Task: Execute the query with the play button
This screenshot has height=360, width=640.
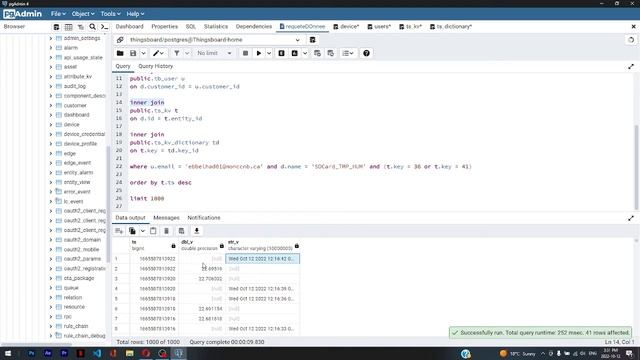Action: [x=259, y=53]
